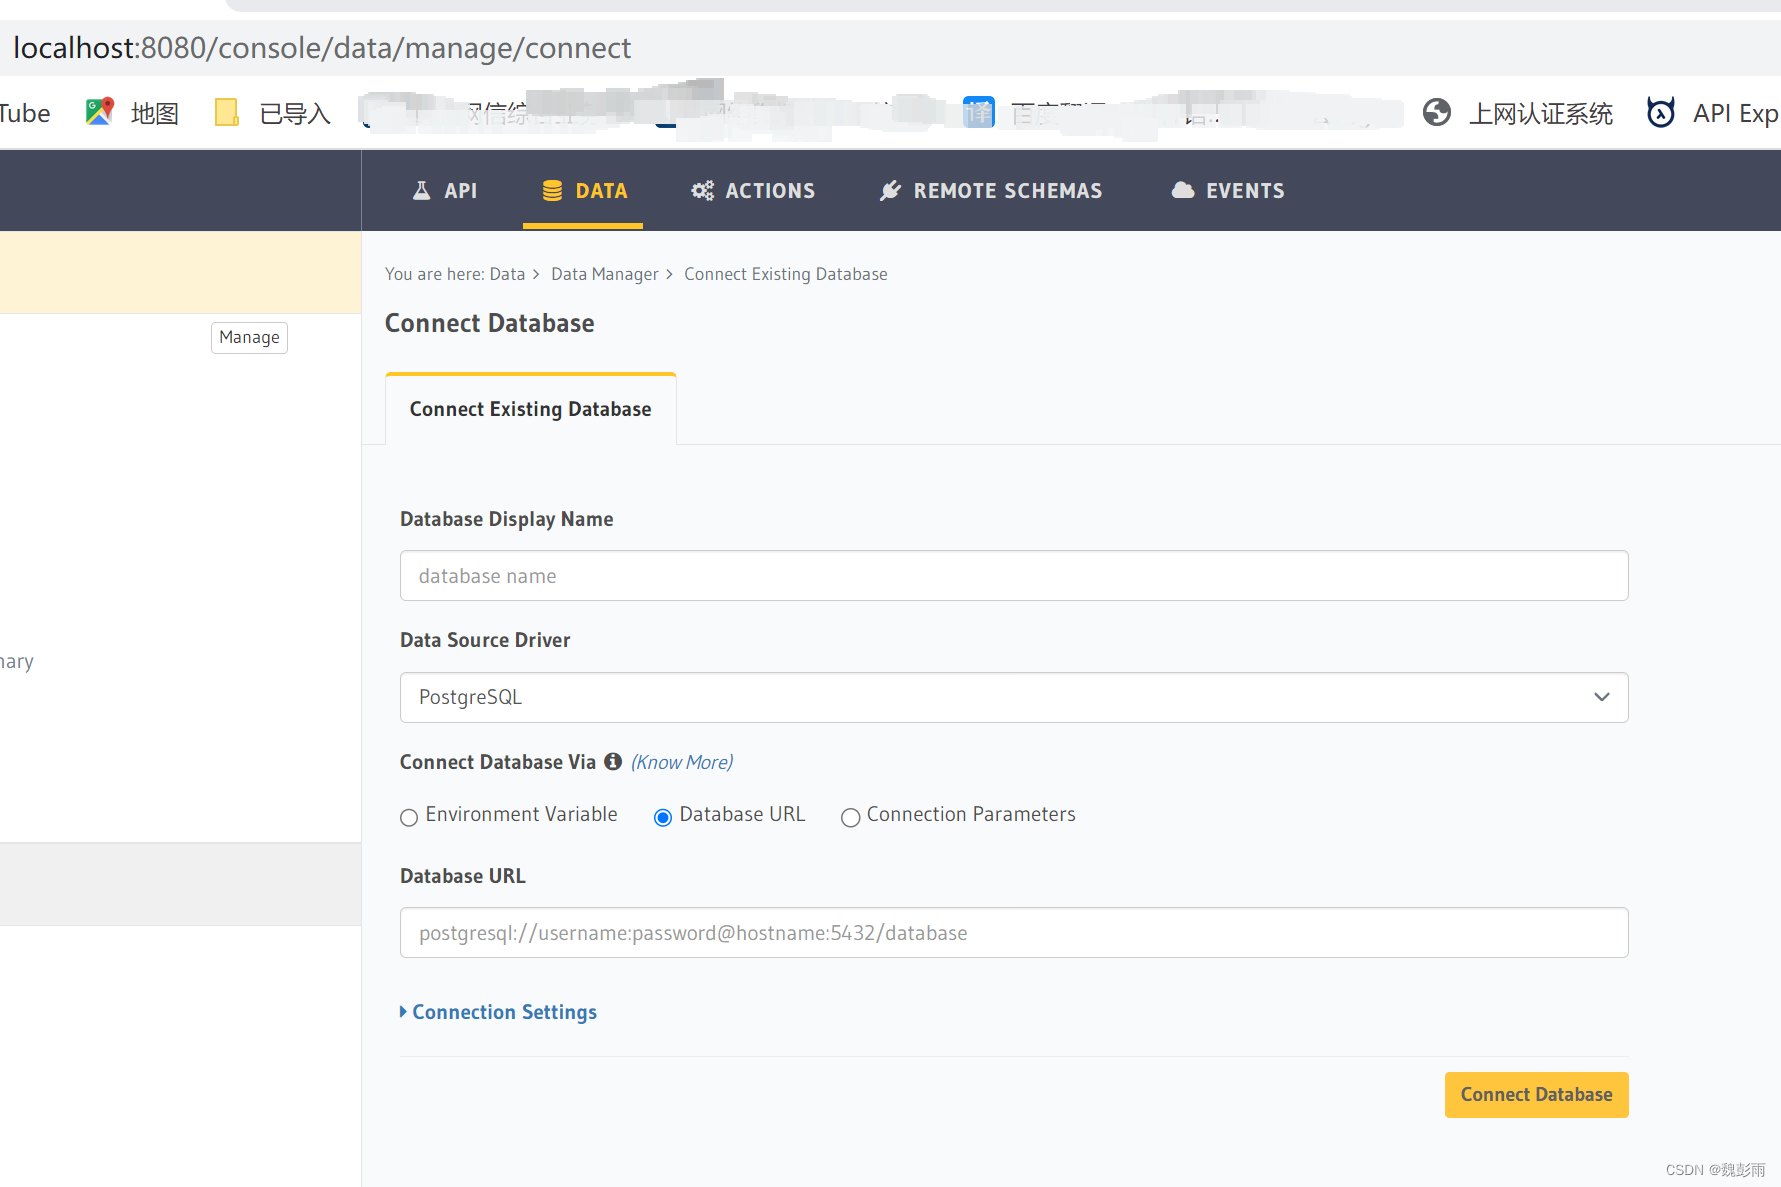The image size is (1781, 1187).
Task: Click the browser address bar URL
Action: [x=322, y=48]
